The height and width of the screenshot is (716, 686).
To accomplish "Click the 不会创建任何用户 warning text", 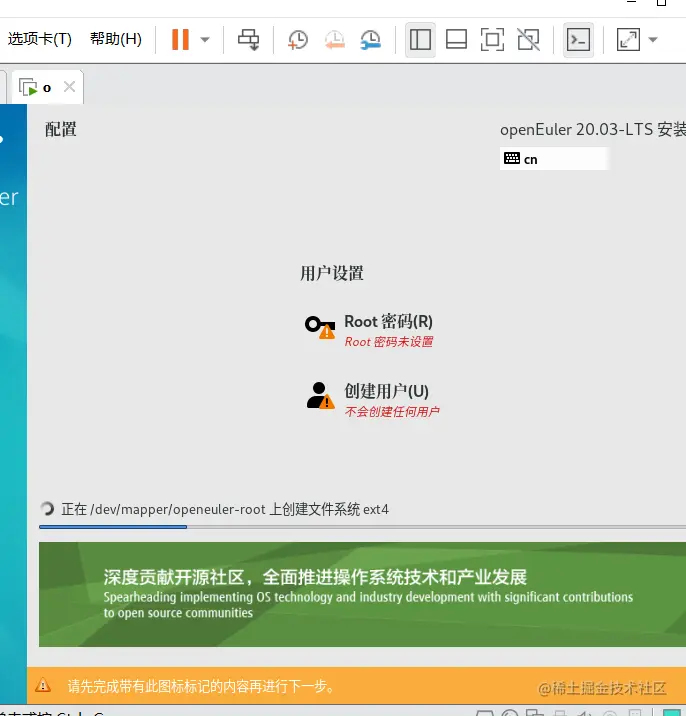I will (392, 412).
